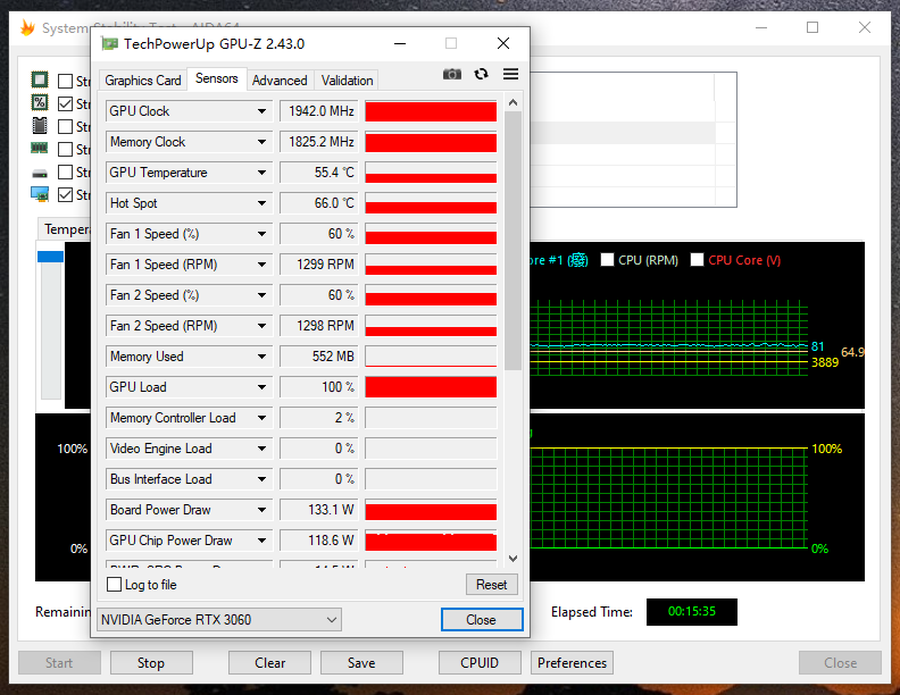This screenshot has width=900, height=695.
Task: Click the GPU Load red sensor graph bar
Action: pos(430,387)
